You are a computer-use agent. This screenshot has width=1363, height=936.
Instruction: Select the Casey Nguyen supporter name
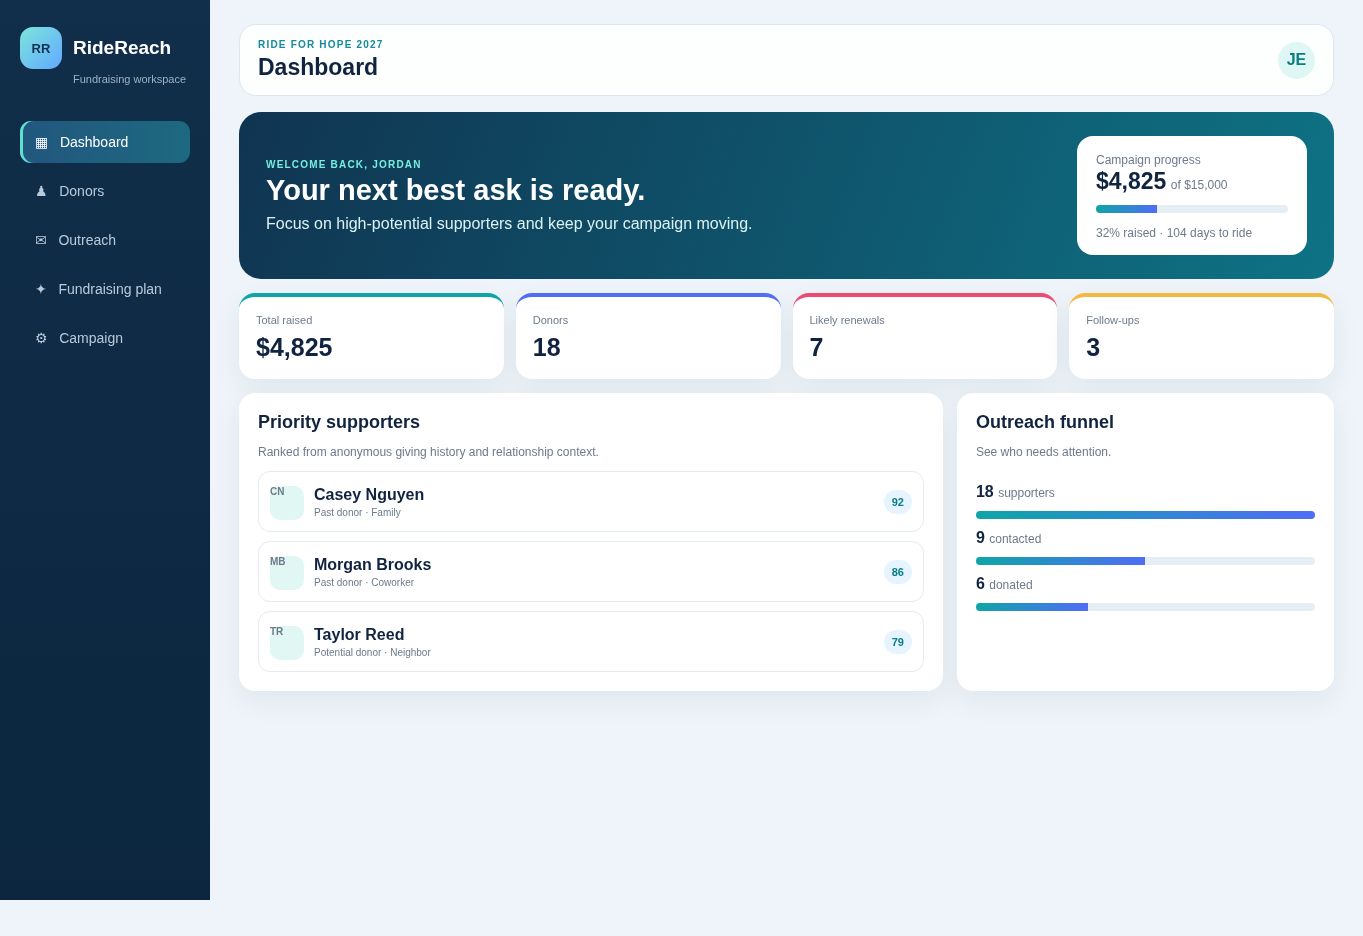click(x=369, y=495)
